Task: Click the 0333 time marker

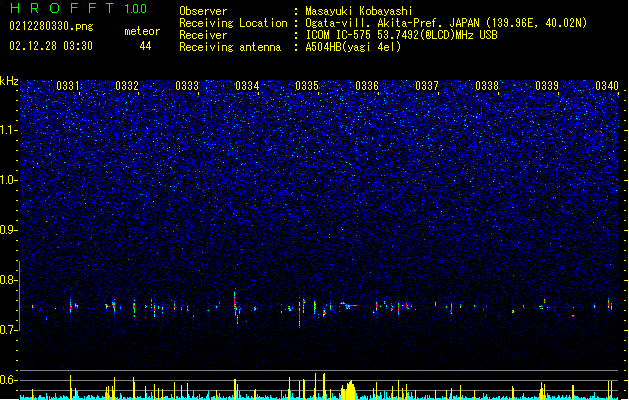Action: click(x=187, y=86)
